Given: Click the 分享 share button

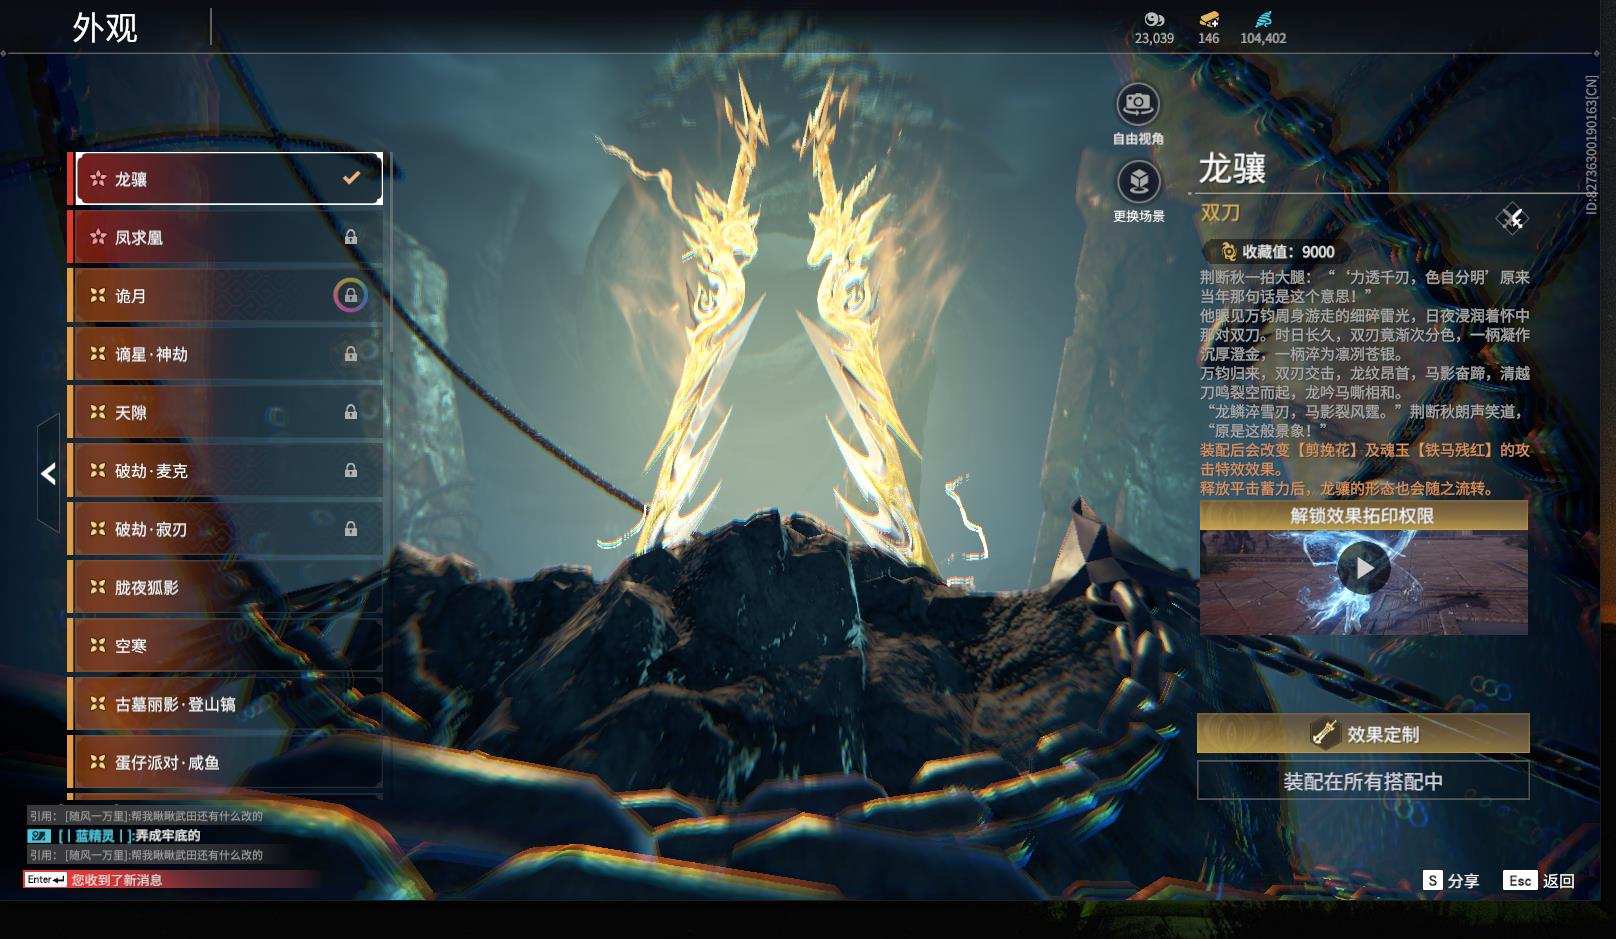Looking at the screenshot, I should 1451,880.
